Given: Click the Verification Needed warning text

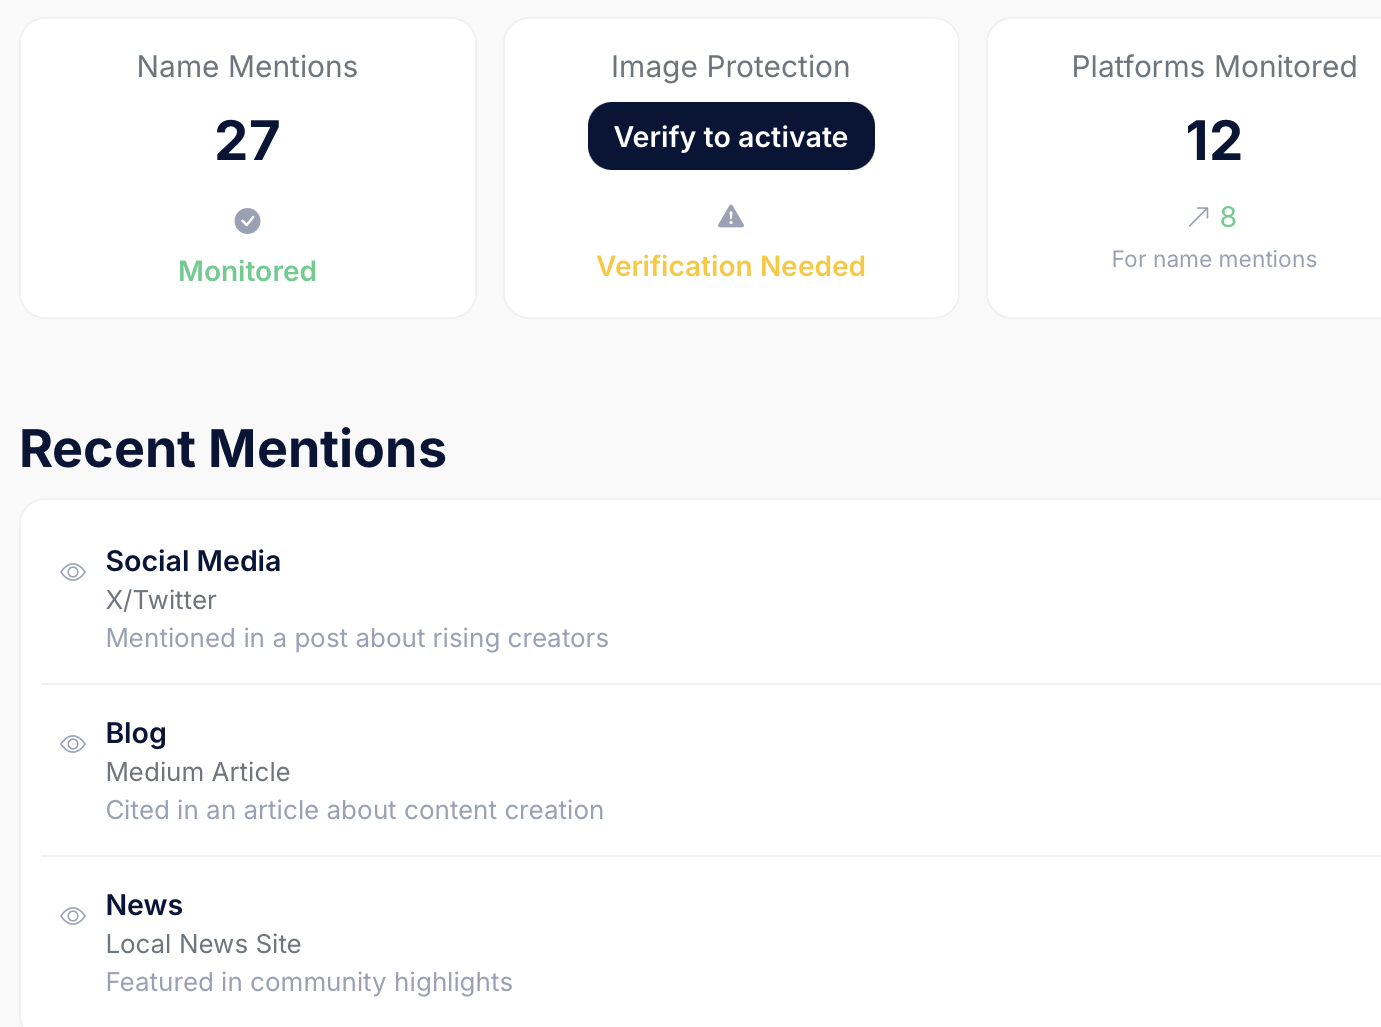Looking at the screenshot, I should tap(731, 266).
